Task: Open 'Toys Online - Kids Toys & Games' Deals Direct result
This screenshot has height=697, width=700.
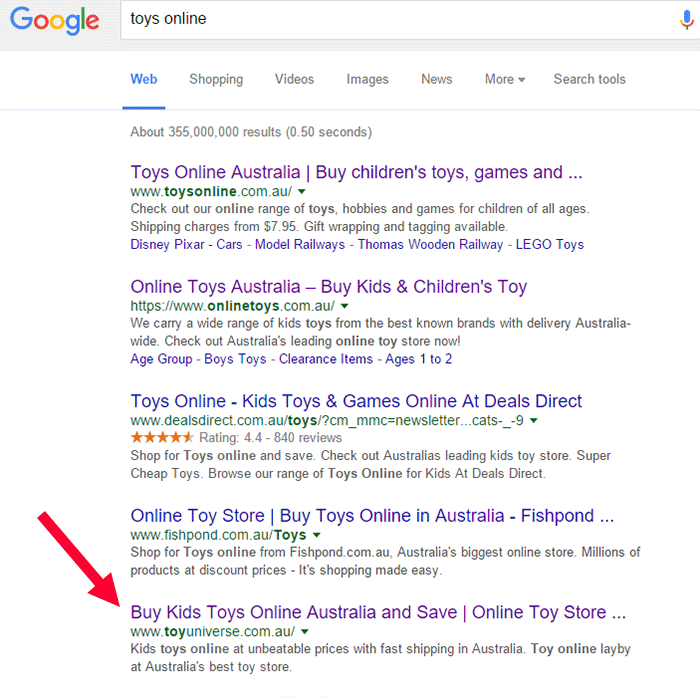Action: 356,401
